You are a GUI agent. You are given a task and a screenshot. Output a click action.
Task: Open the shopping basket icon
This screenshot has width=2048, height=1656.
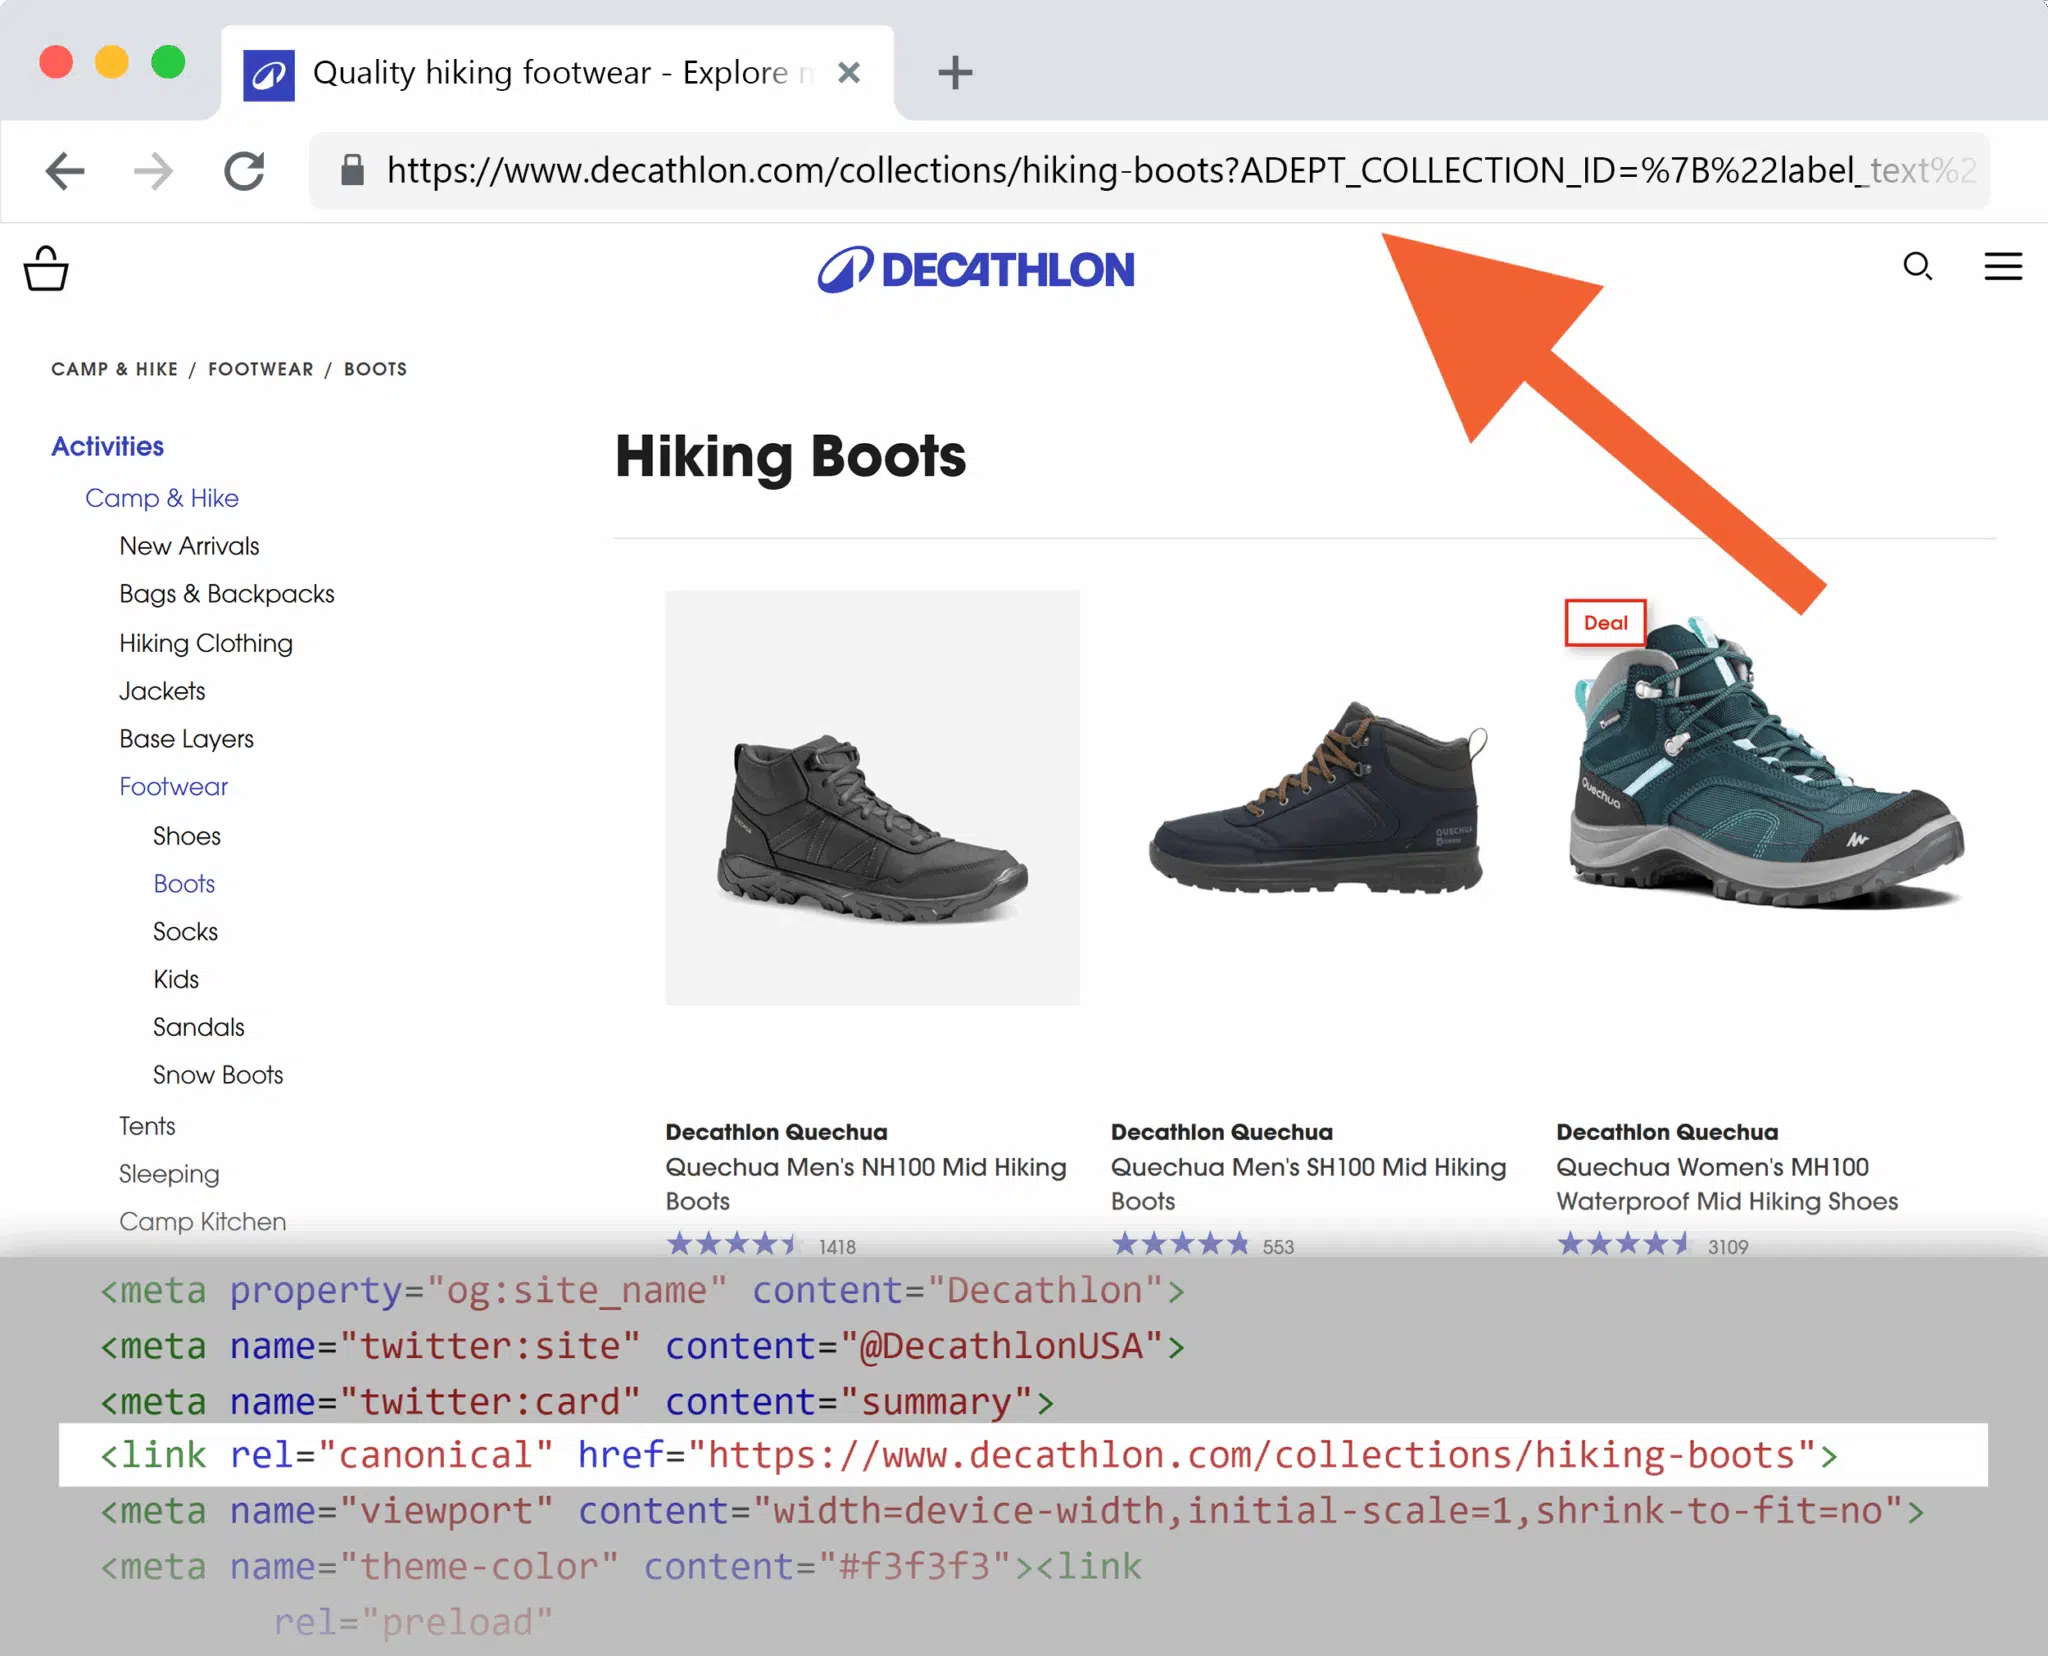[x=46, y=268]
